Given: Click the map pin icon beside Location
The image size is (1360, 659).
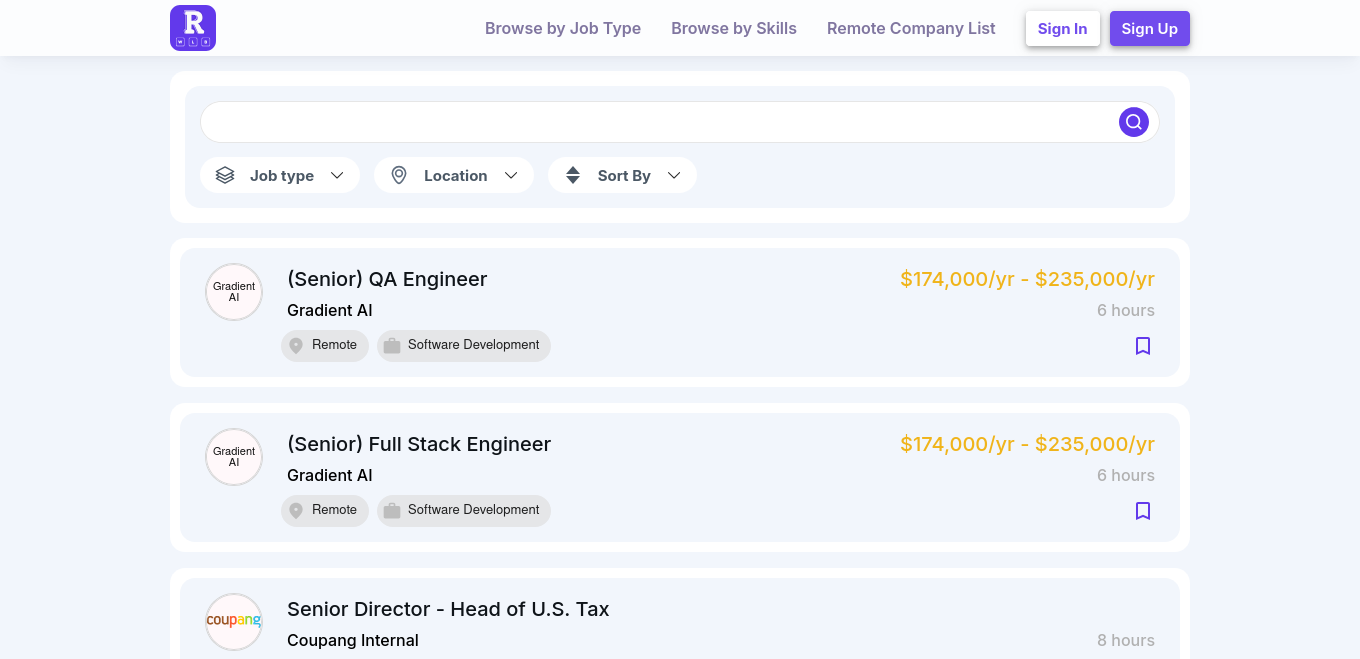Looking at the screenshot, I should [399, 175].
